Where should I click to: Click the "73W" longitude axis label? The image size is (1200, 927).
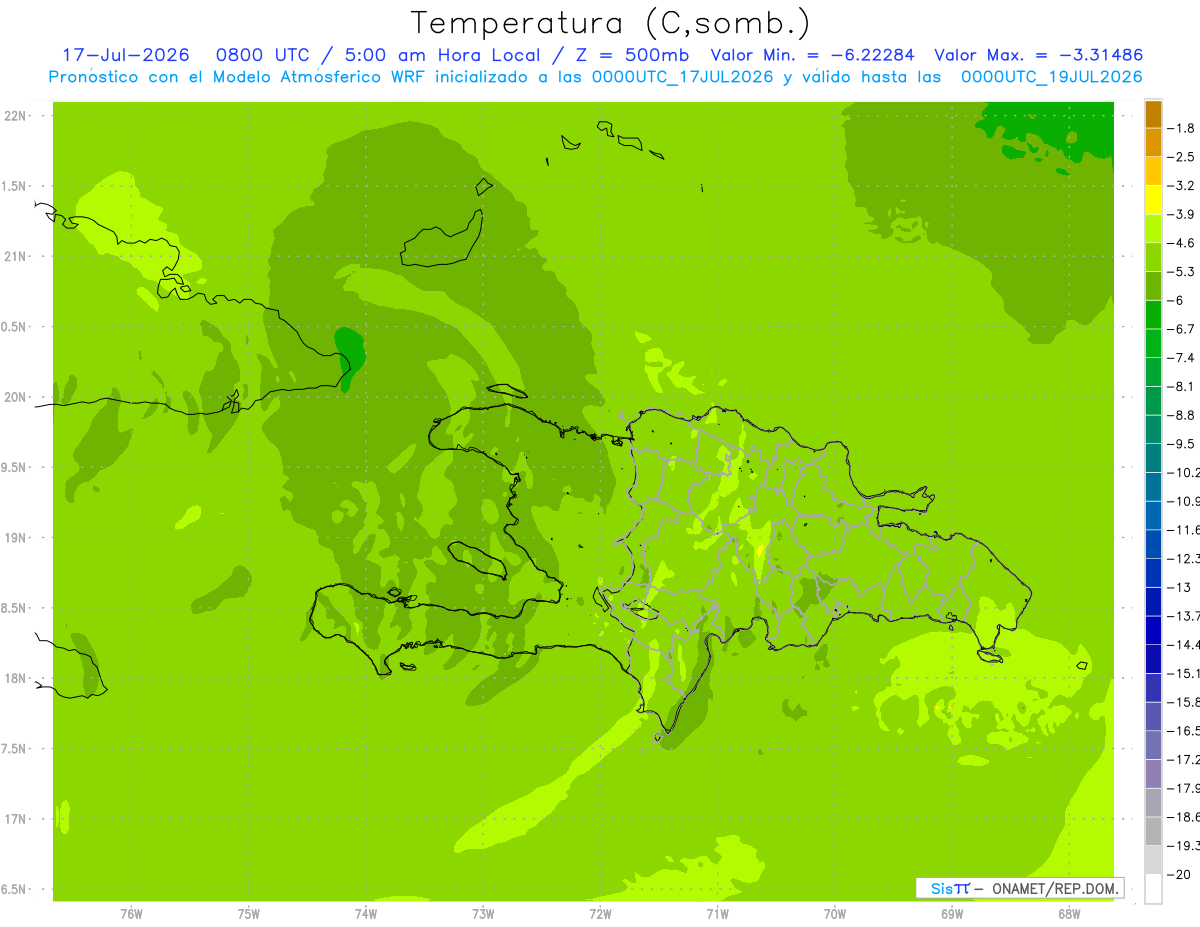coord(483,913)
